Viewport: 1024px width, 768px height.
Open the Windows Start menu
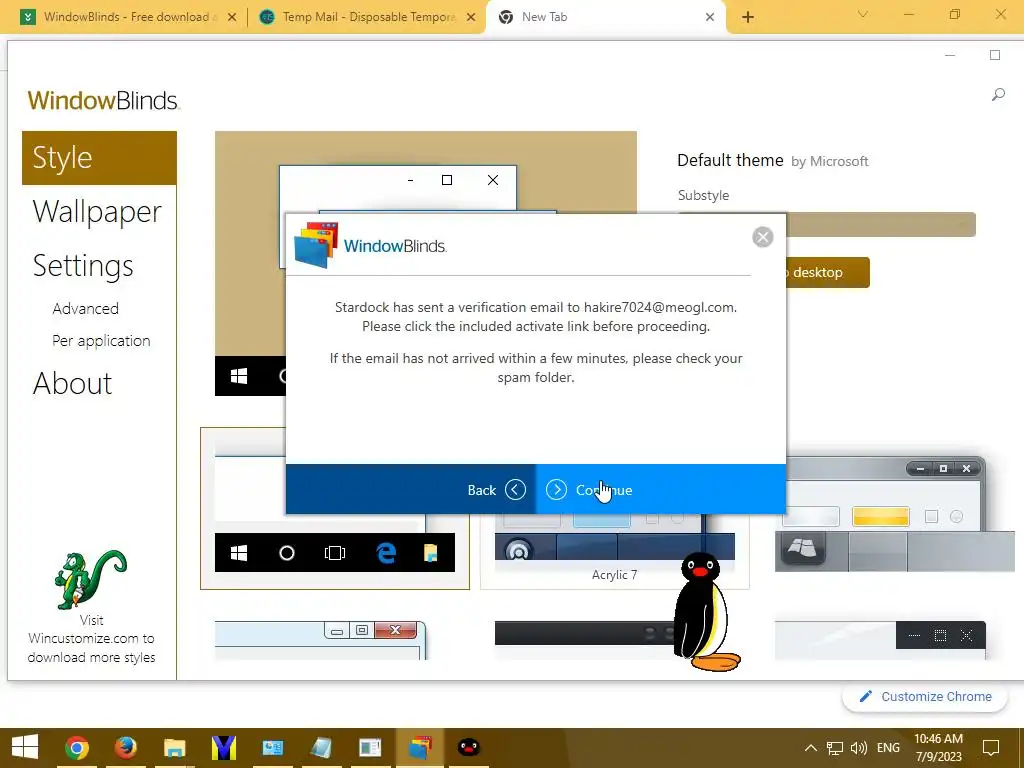(25, 747)
